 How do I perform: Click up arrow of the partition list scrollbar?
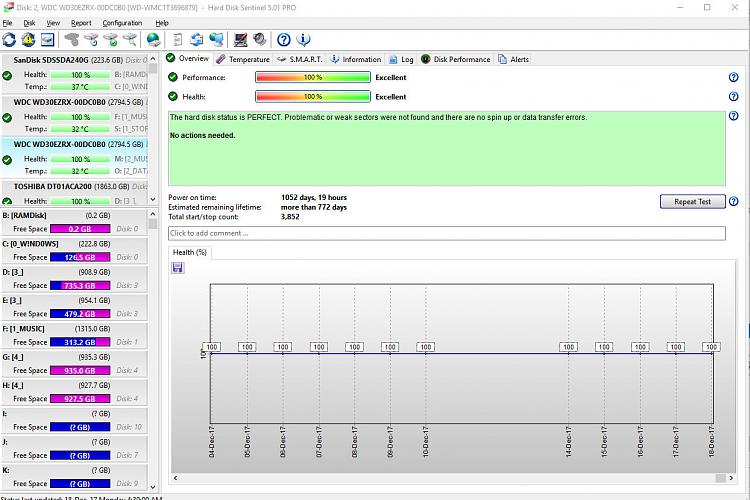(153, 213)
